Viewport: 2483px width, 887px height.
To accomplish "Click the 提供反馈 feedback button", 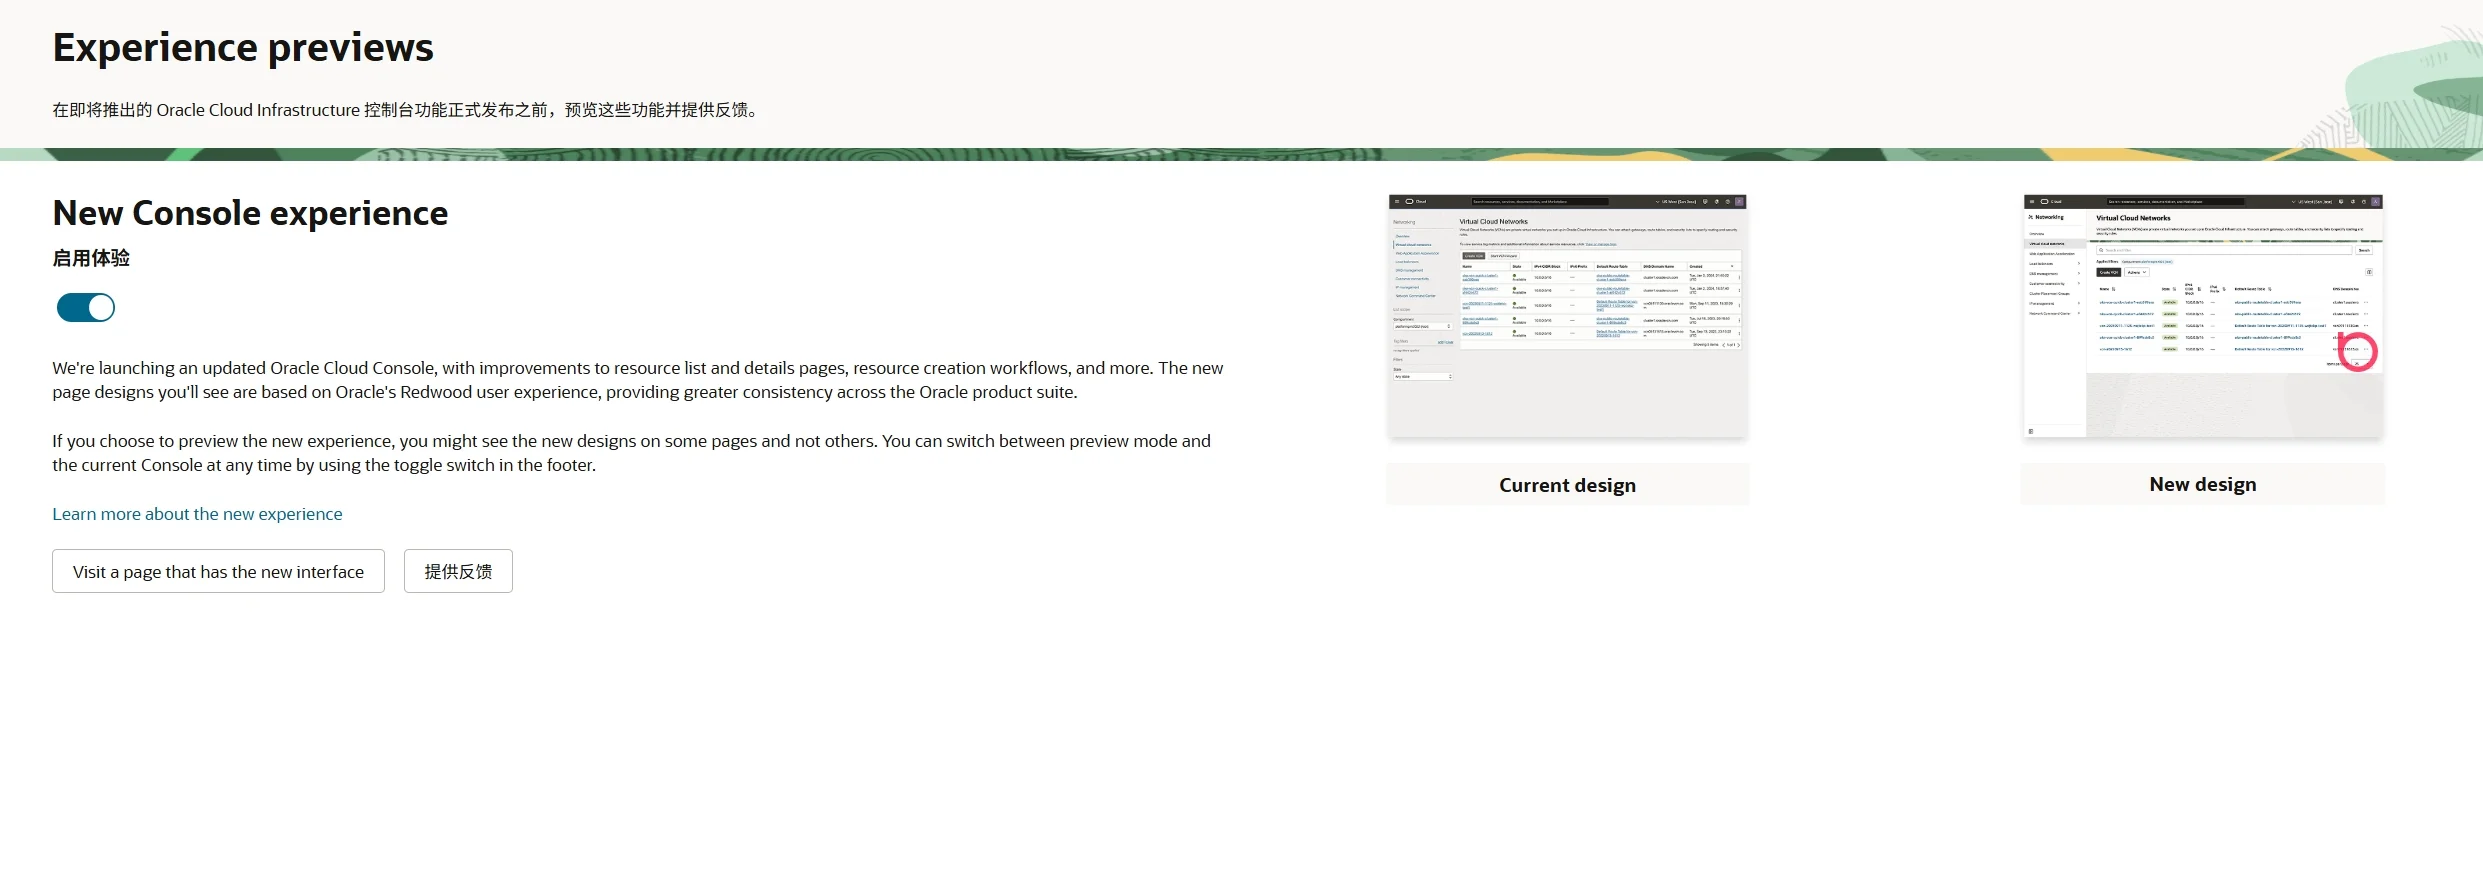I will coord(458,571).
